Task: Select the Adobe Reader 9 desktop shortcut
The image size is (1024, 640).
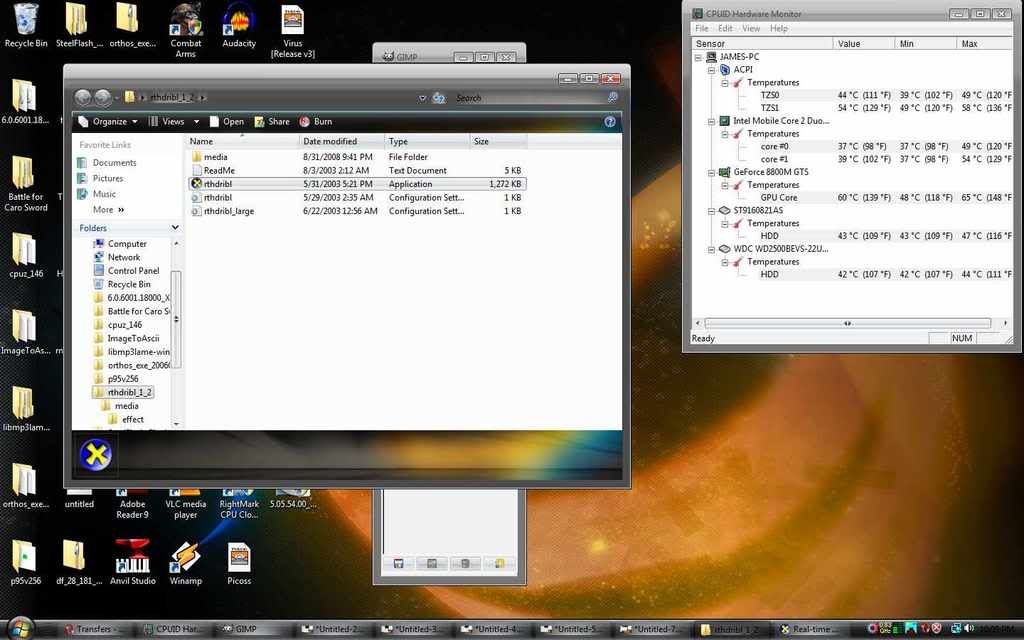Action: point(133,505)
